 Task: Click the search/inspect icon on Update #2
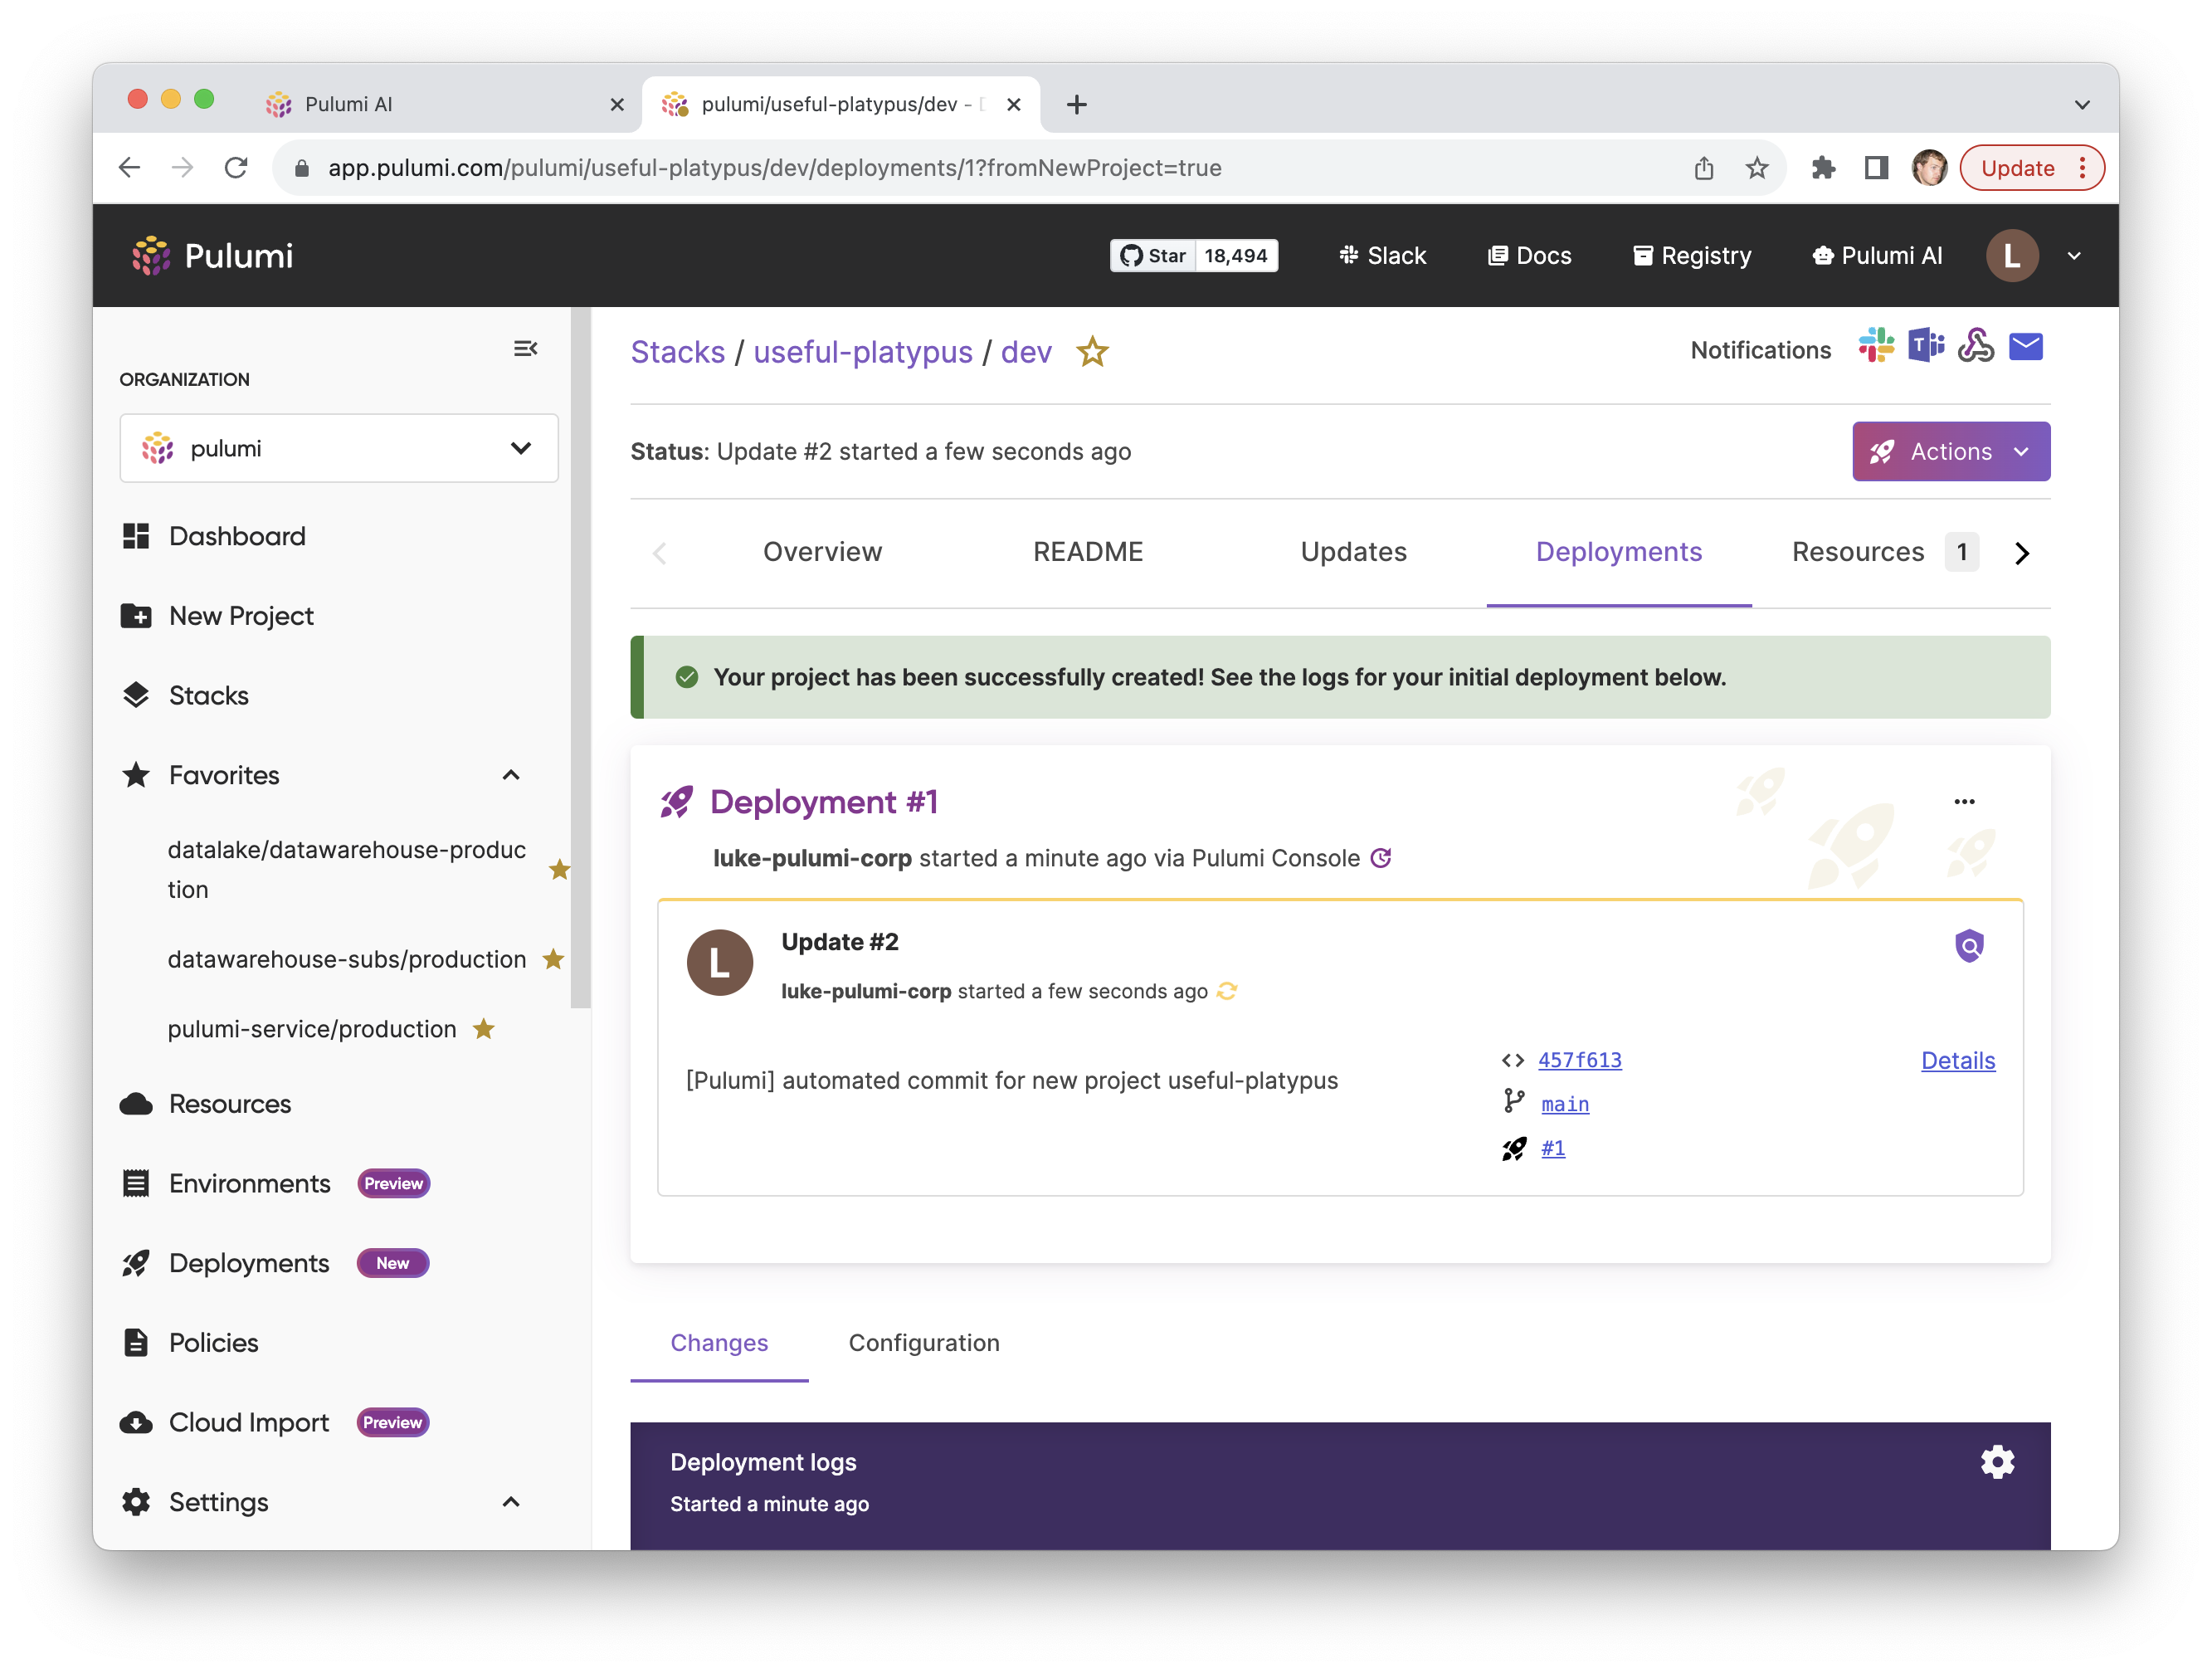(x=1970, y=945)
